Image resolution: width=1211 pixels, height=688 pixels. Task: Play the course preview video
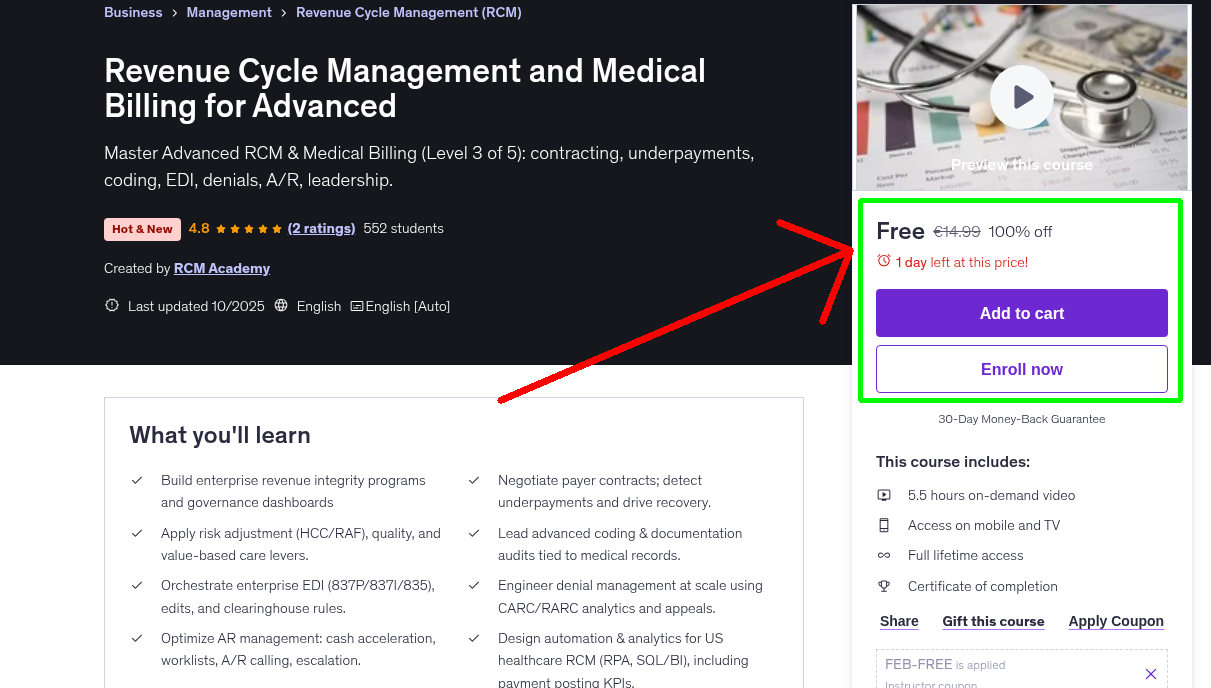(1021, 96)
